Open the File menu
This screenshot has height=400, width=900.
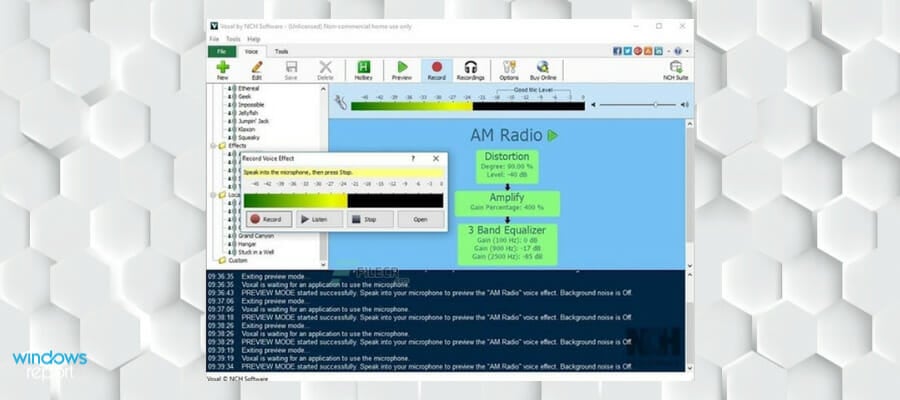click(214, 39)
